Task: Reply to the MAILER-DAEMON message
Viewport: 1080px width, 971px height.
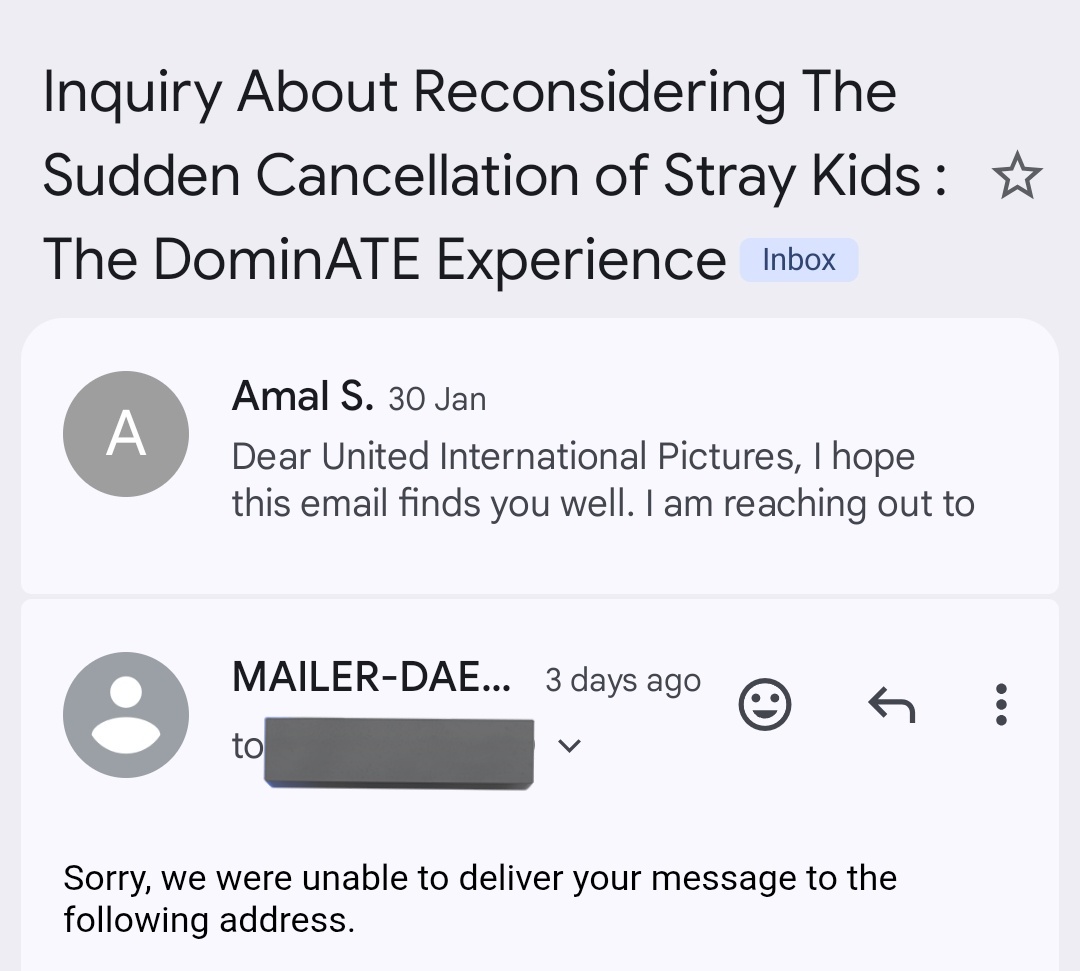Action: [892, 704]
